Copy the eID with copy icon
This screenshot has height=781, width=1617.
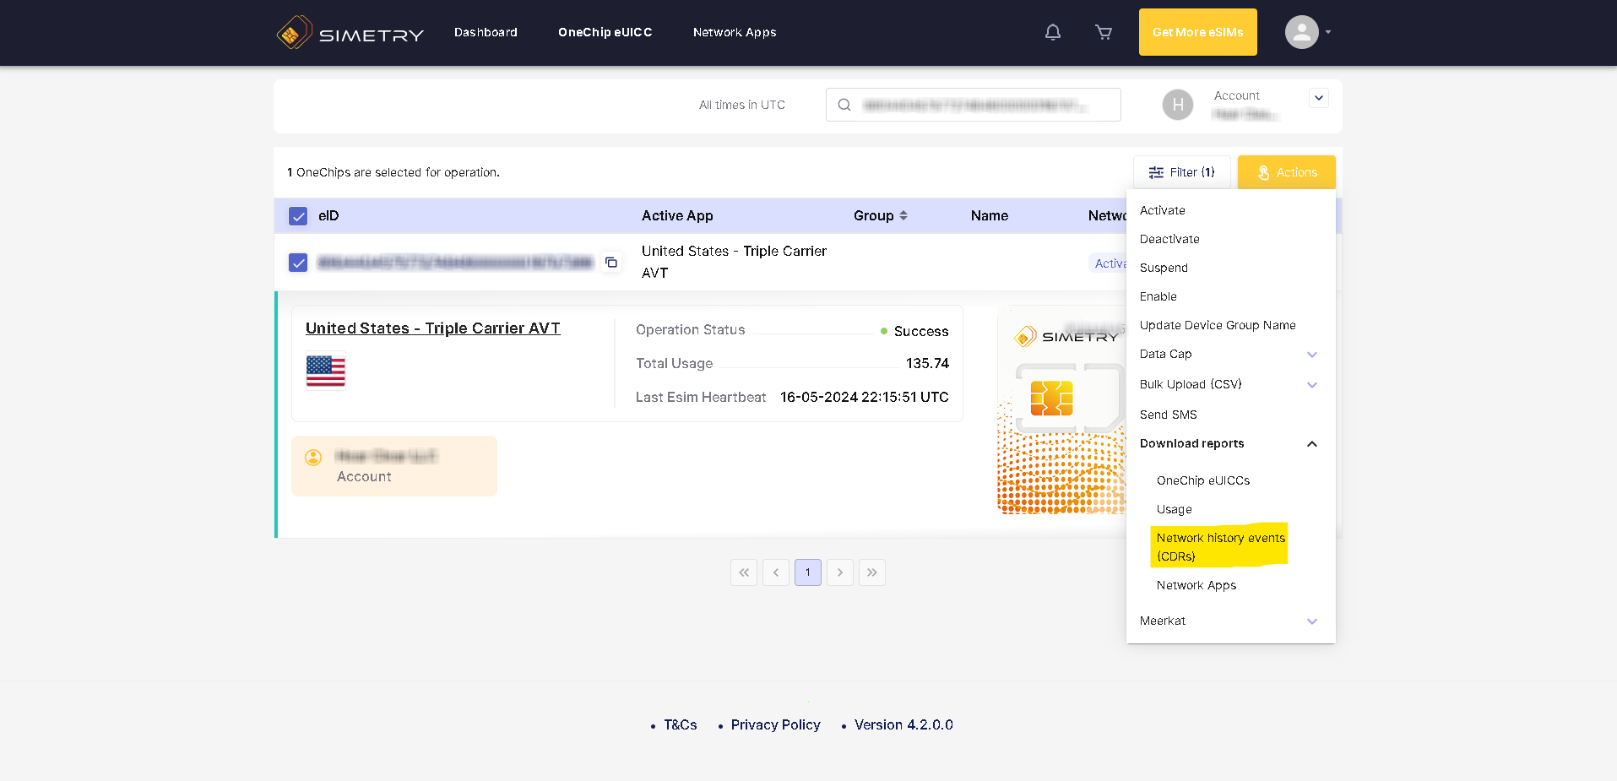611,262
